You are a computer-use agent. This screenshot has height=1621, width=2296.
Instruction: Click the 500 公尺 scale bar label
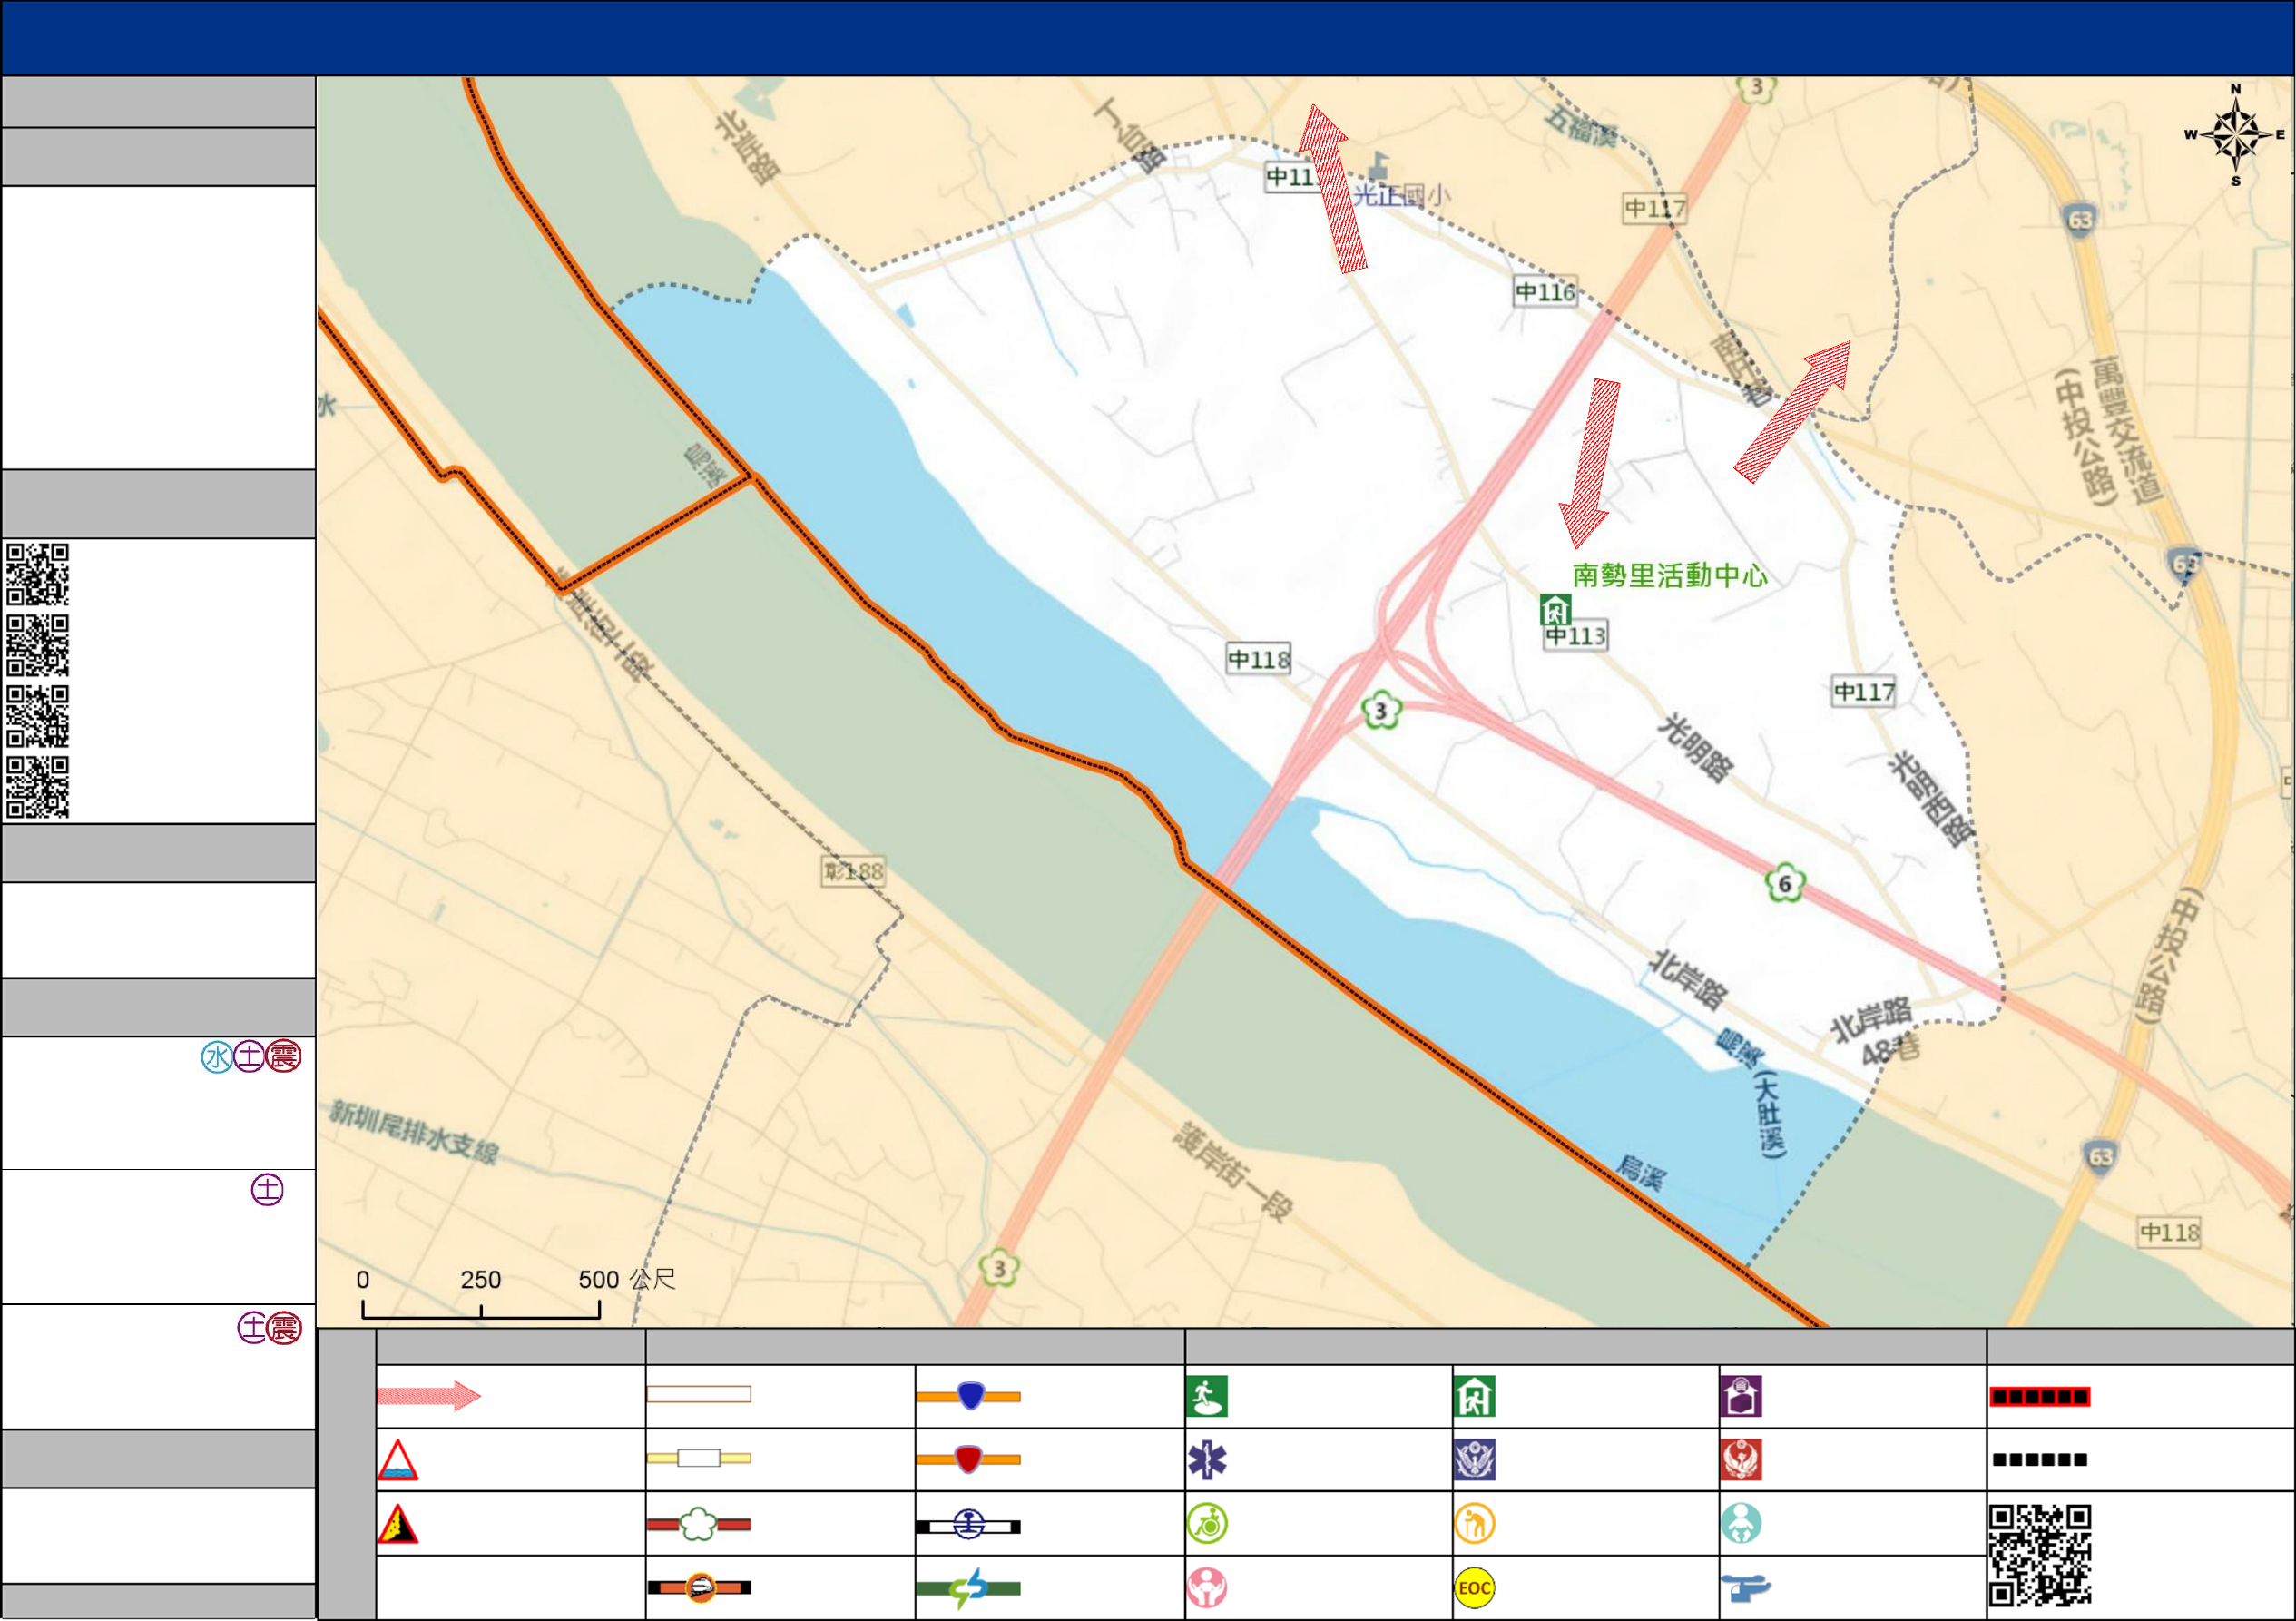click(627, 1280)
